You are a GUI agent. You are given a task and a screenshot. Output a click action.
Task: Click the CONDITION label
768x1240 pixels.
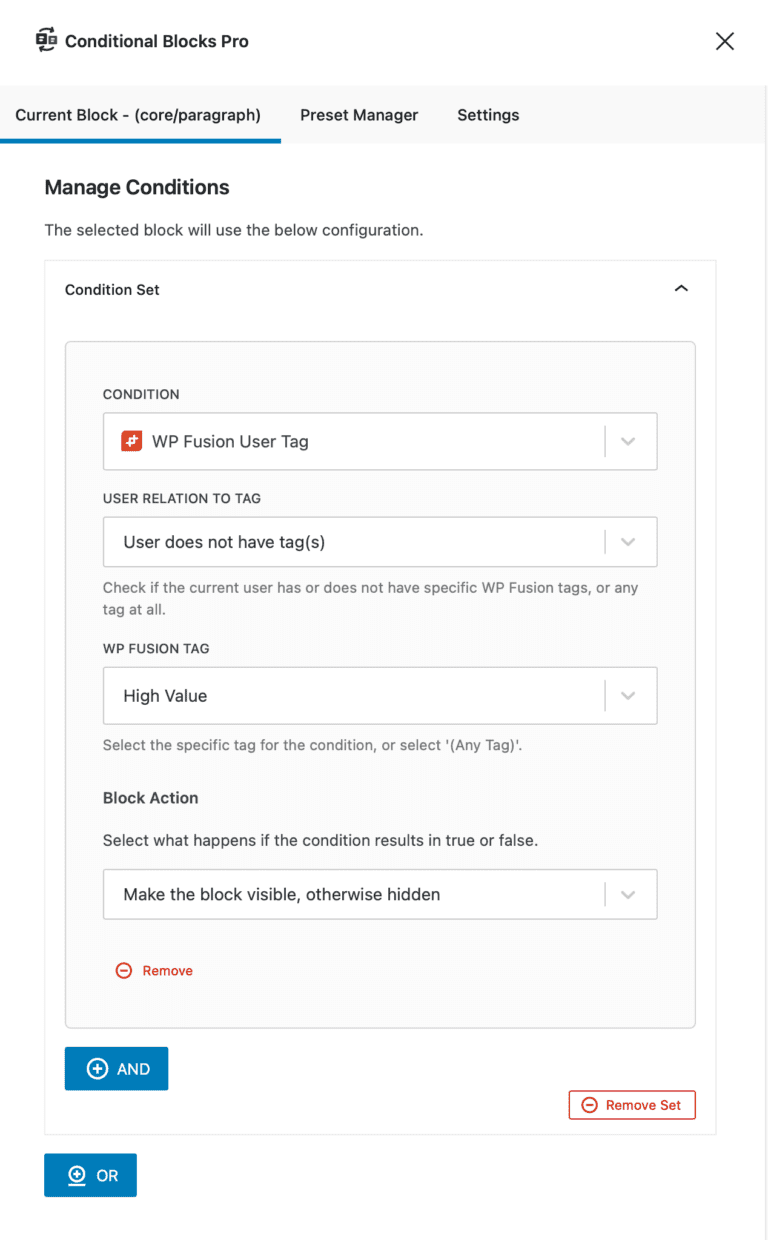141,394
